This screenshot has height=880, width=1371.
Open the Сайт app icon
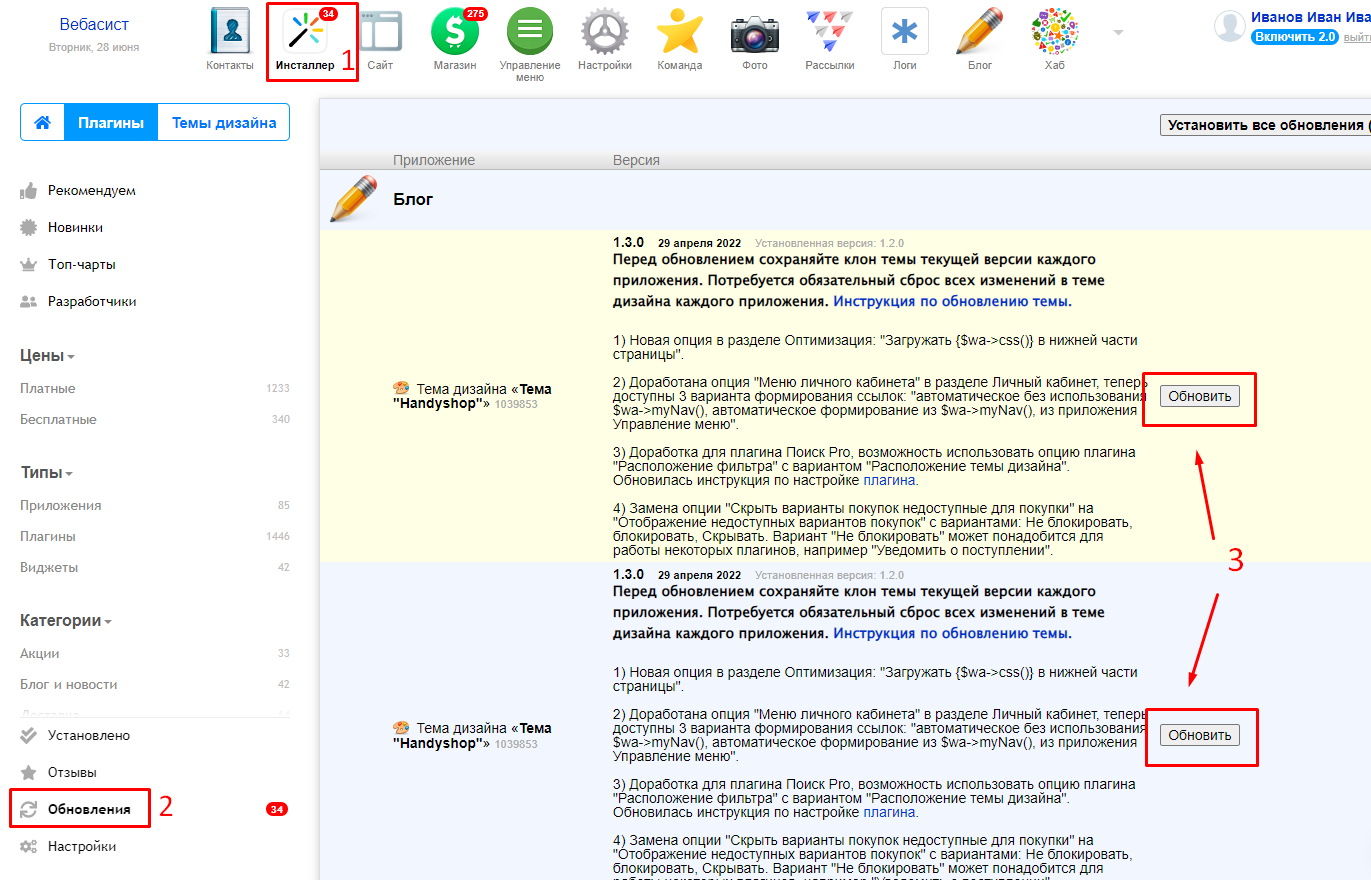coord(380,32)
